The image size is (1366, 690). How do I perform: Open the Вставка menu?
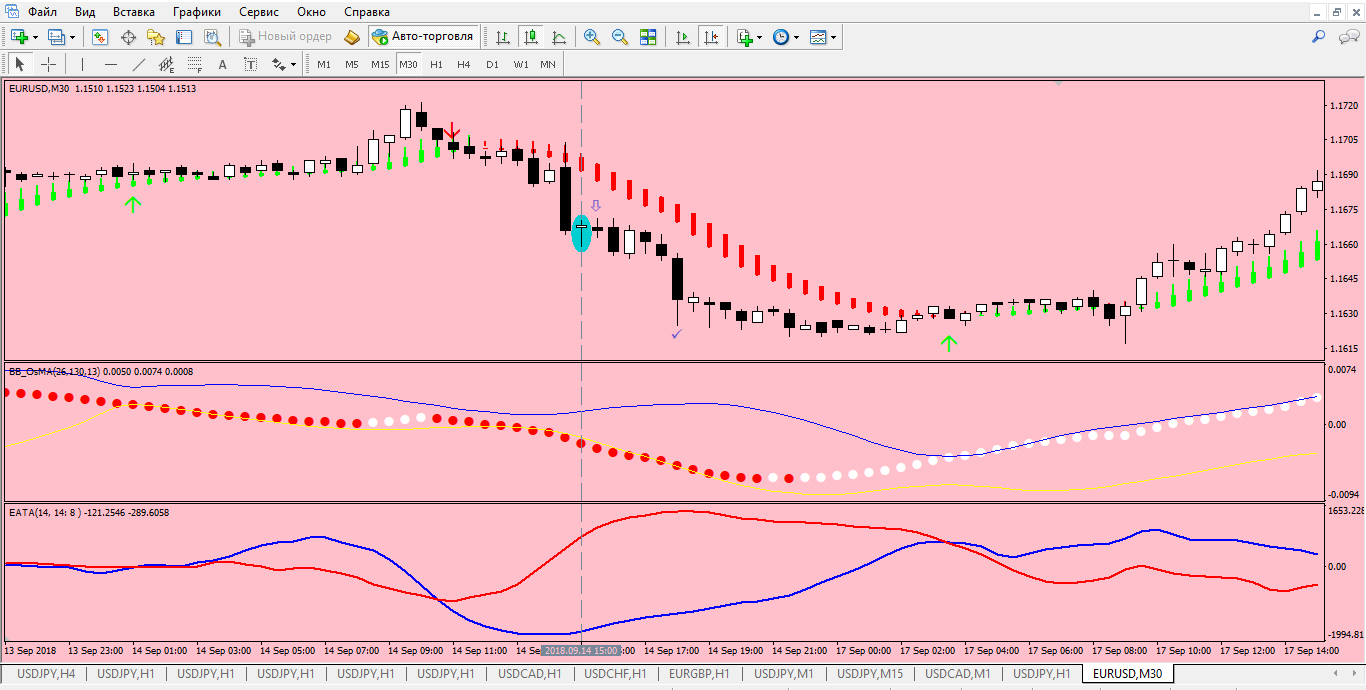134,12
